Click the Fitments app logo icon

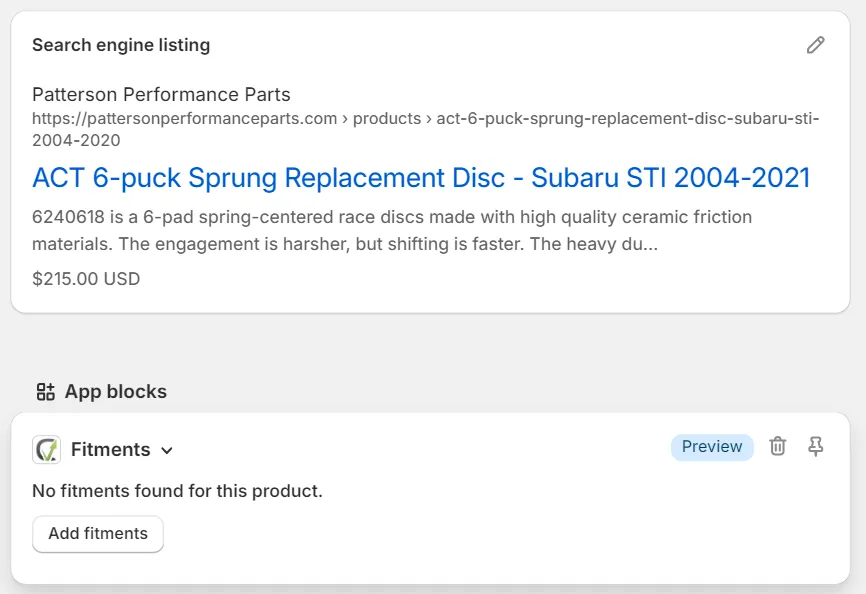click(46, 450)
